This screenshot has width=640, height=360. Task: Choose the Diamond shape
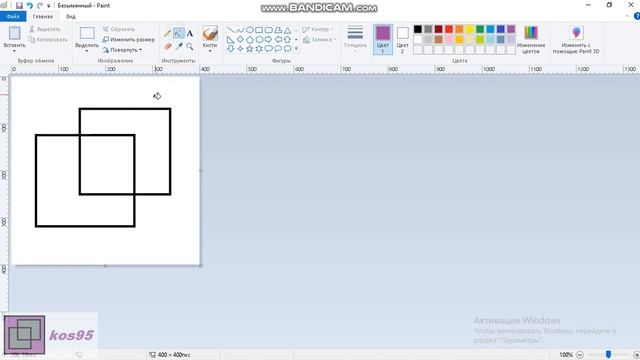pos(240,40)
